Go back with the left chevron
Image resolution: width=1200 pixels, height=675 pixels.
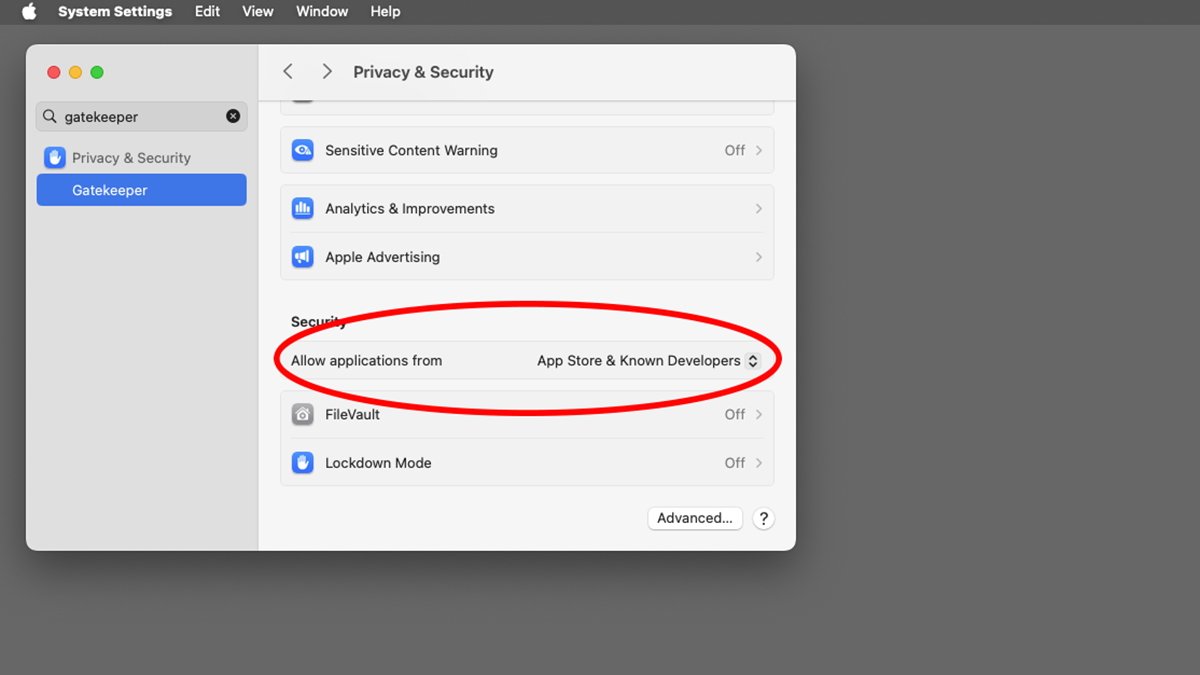pyautogui.click(x=288, y=72)
